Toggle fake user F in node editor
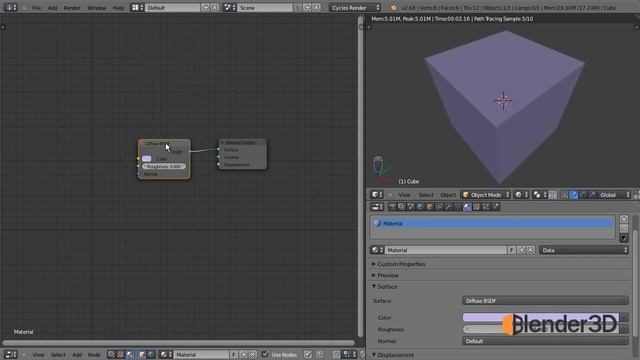This screenshot has height=360, width=640. pyautogui.click(x=234, y=355)
